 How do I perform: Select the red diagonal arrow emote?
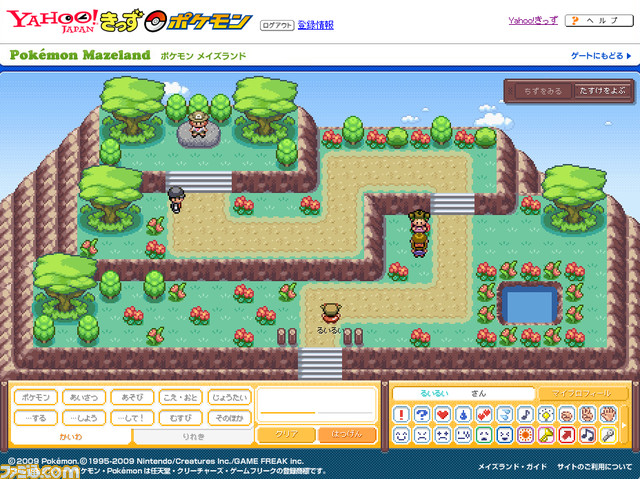567,435
